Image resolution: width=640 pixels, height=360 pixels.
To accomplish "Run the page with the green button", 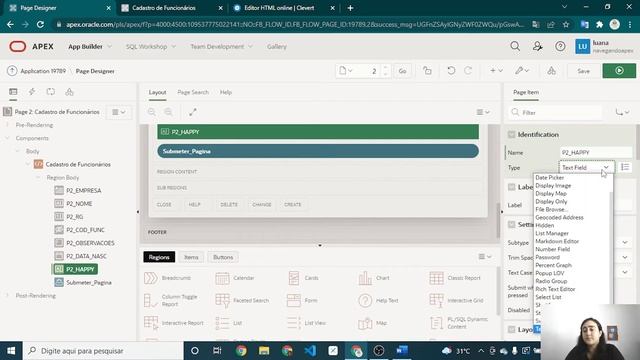I will (619, 71).
